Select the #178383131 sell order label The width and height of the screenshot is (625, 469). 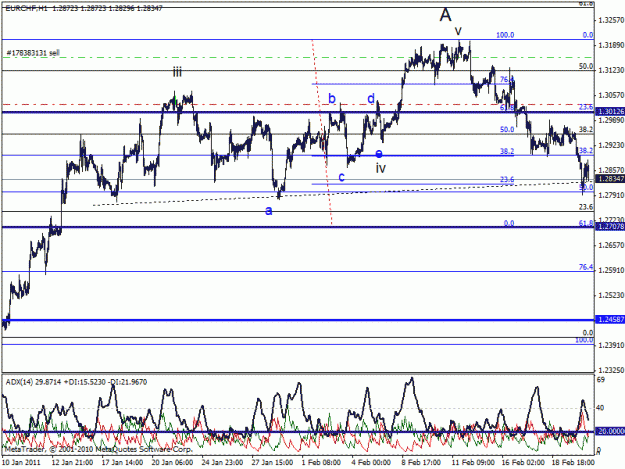(33, 53)
